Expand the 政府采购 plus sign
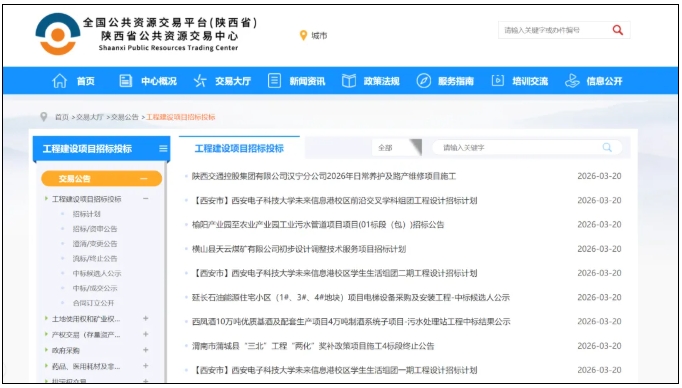Image resolution: width=682 pixels, height=388 pixels. tap(146, 350)
